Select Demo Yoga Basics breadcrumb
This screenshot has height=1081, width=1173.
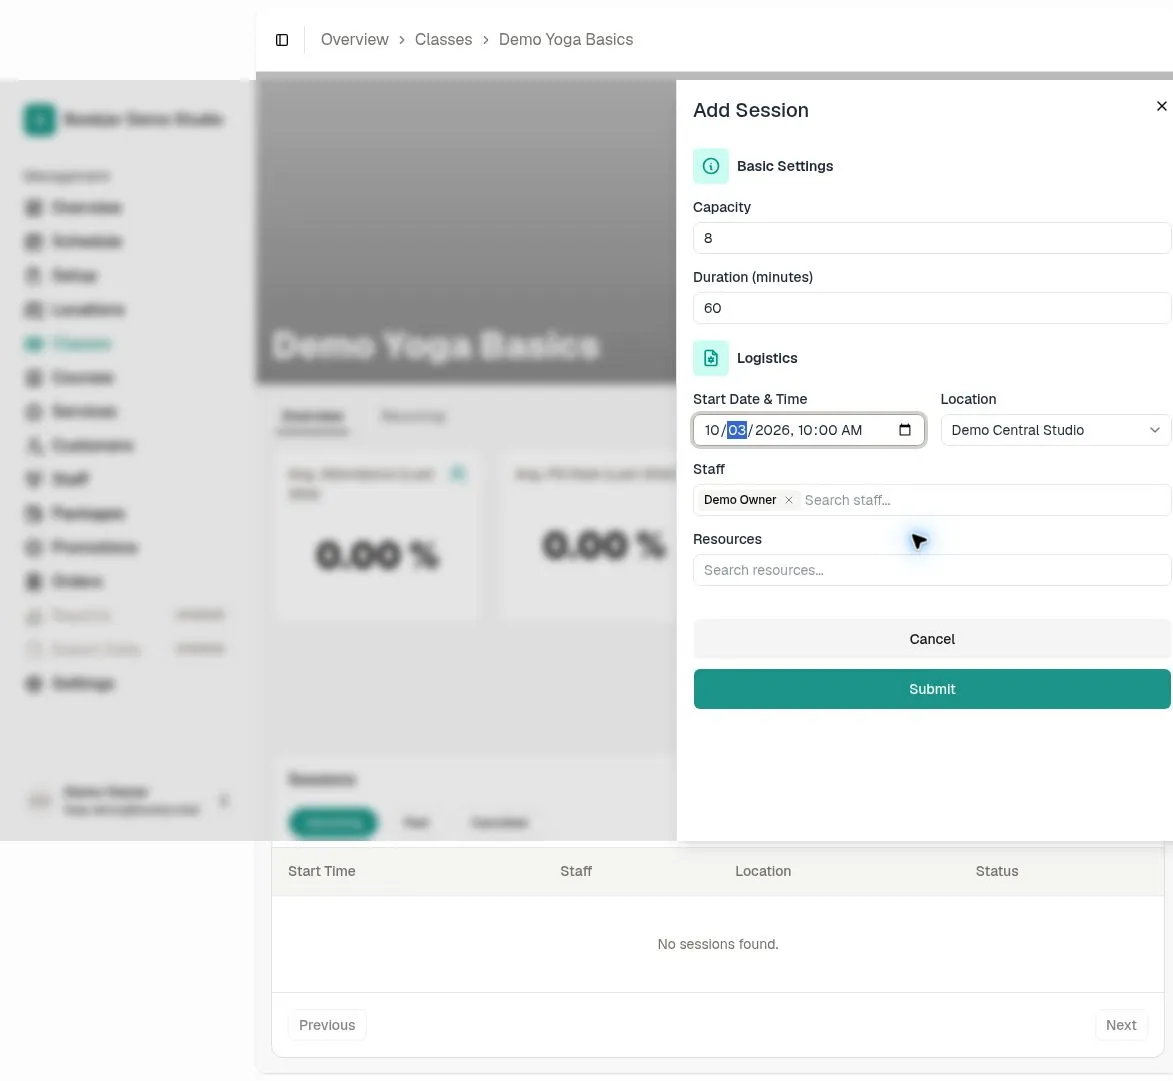[566, 40]
